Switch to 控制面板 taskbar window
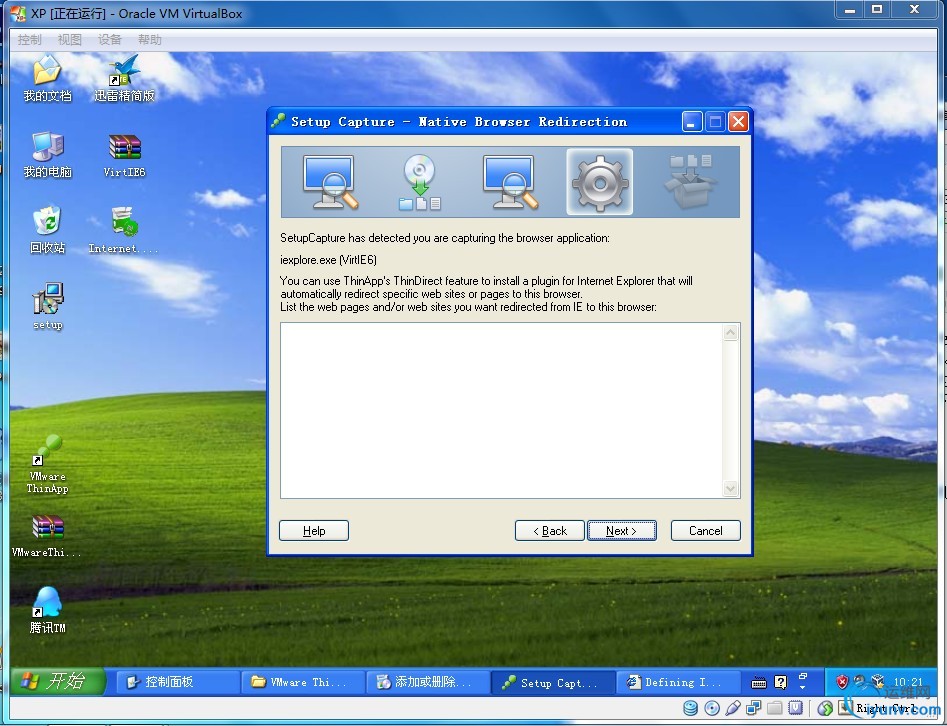Viewport: 947px width, 726px height. click(x=178, y=682)
